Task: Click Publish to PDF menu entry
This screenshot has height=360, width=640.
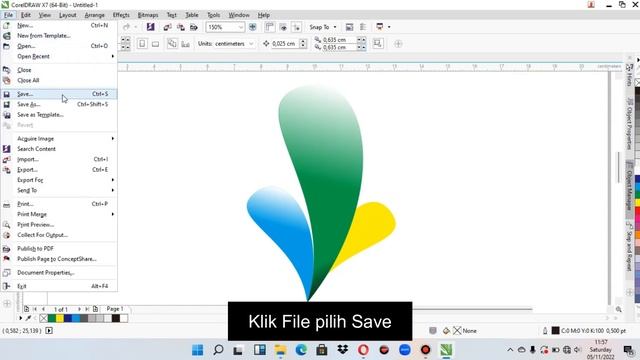Action: (59, 249)
